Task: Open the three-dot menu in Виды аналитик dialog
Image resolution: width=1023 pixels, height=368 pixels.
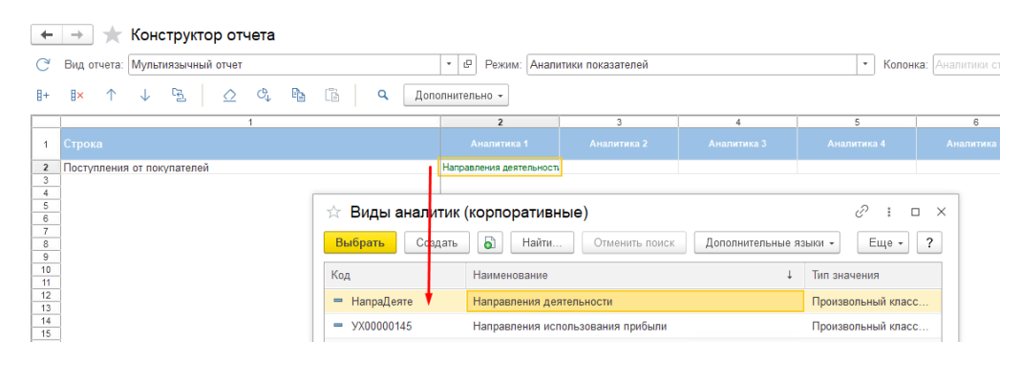Action: tap(889, 212)
